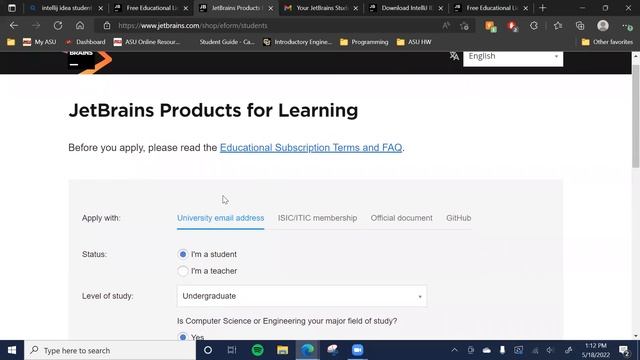
Task: Open Task View on taskbar
Action: click(x=232, y=350)
